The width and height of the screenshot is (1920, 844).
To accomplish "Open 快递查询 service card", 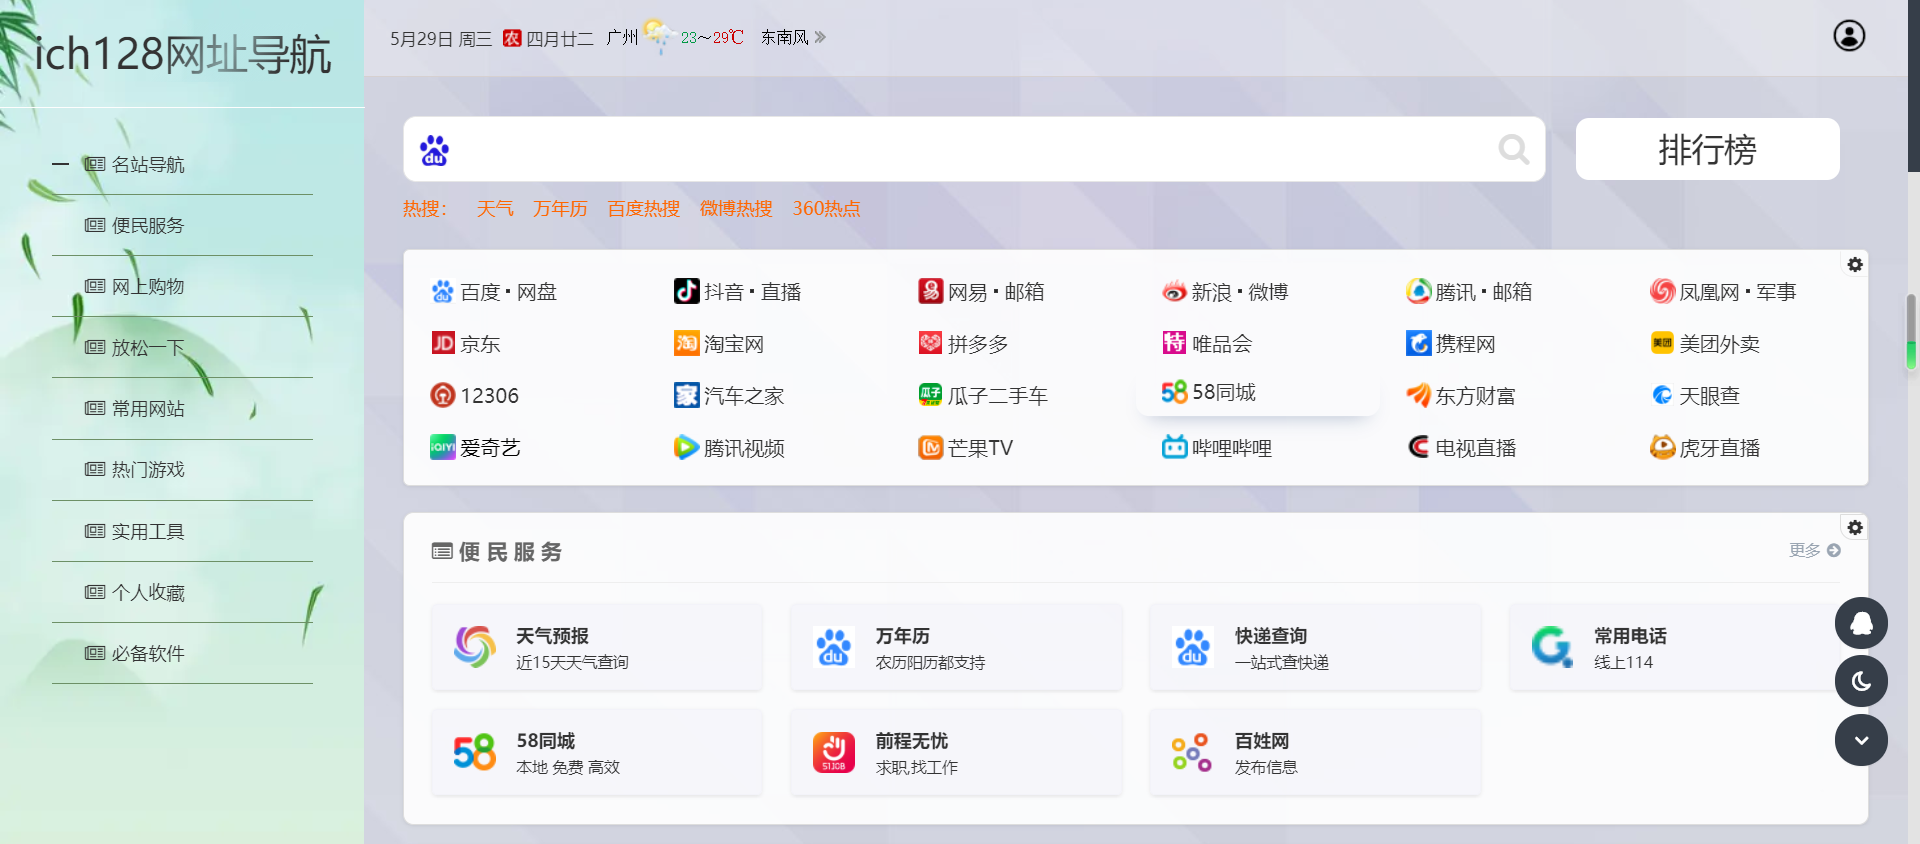I will click(1315, 647).
